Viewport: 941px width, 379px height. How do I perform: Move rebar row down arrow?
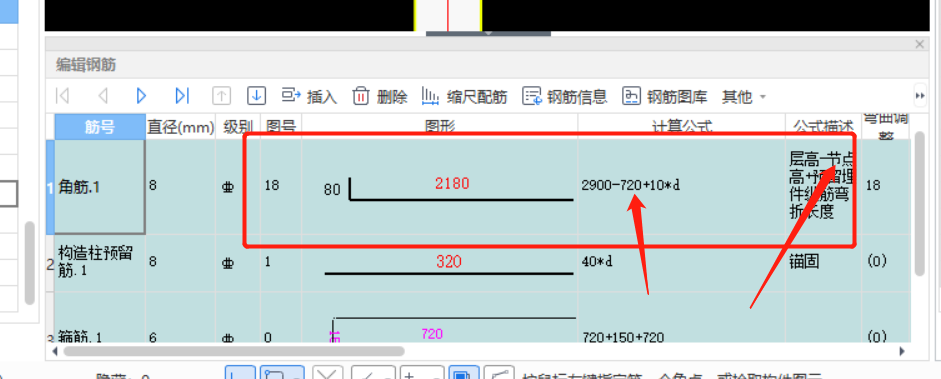point(257,96)
